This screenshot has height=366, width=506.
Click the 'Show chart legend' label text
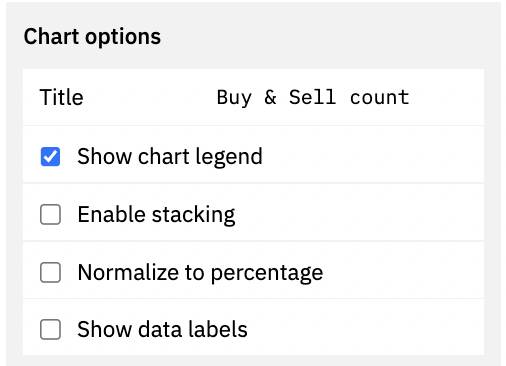[170, 156]
